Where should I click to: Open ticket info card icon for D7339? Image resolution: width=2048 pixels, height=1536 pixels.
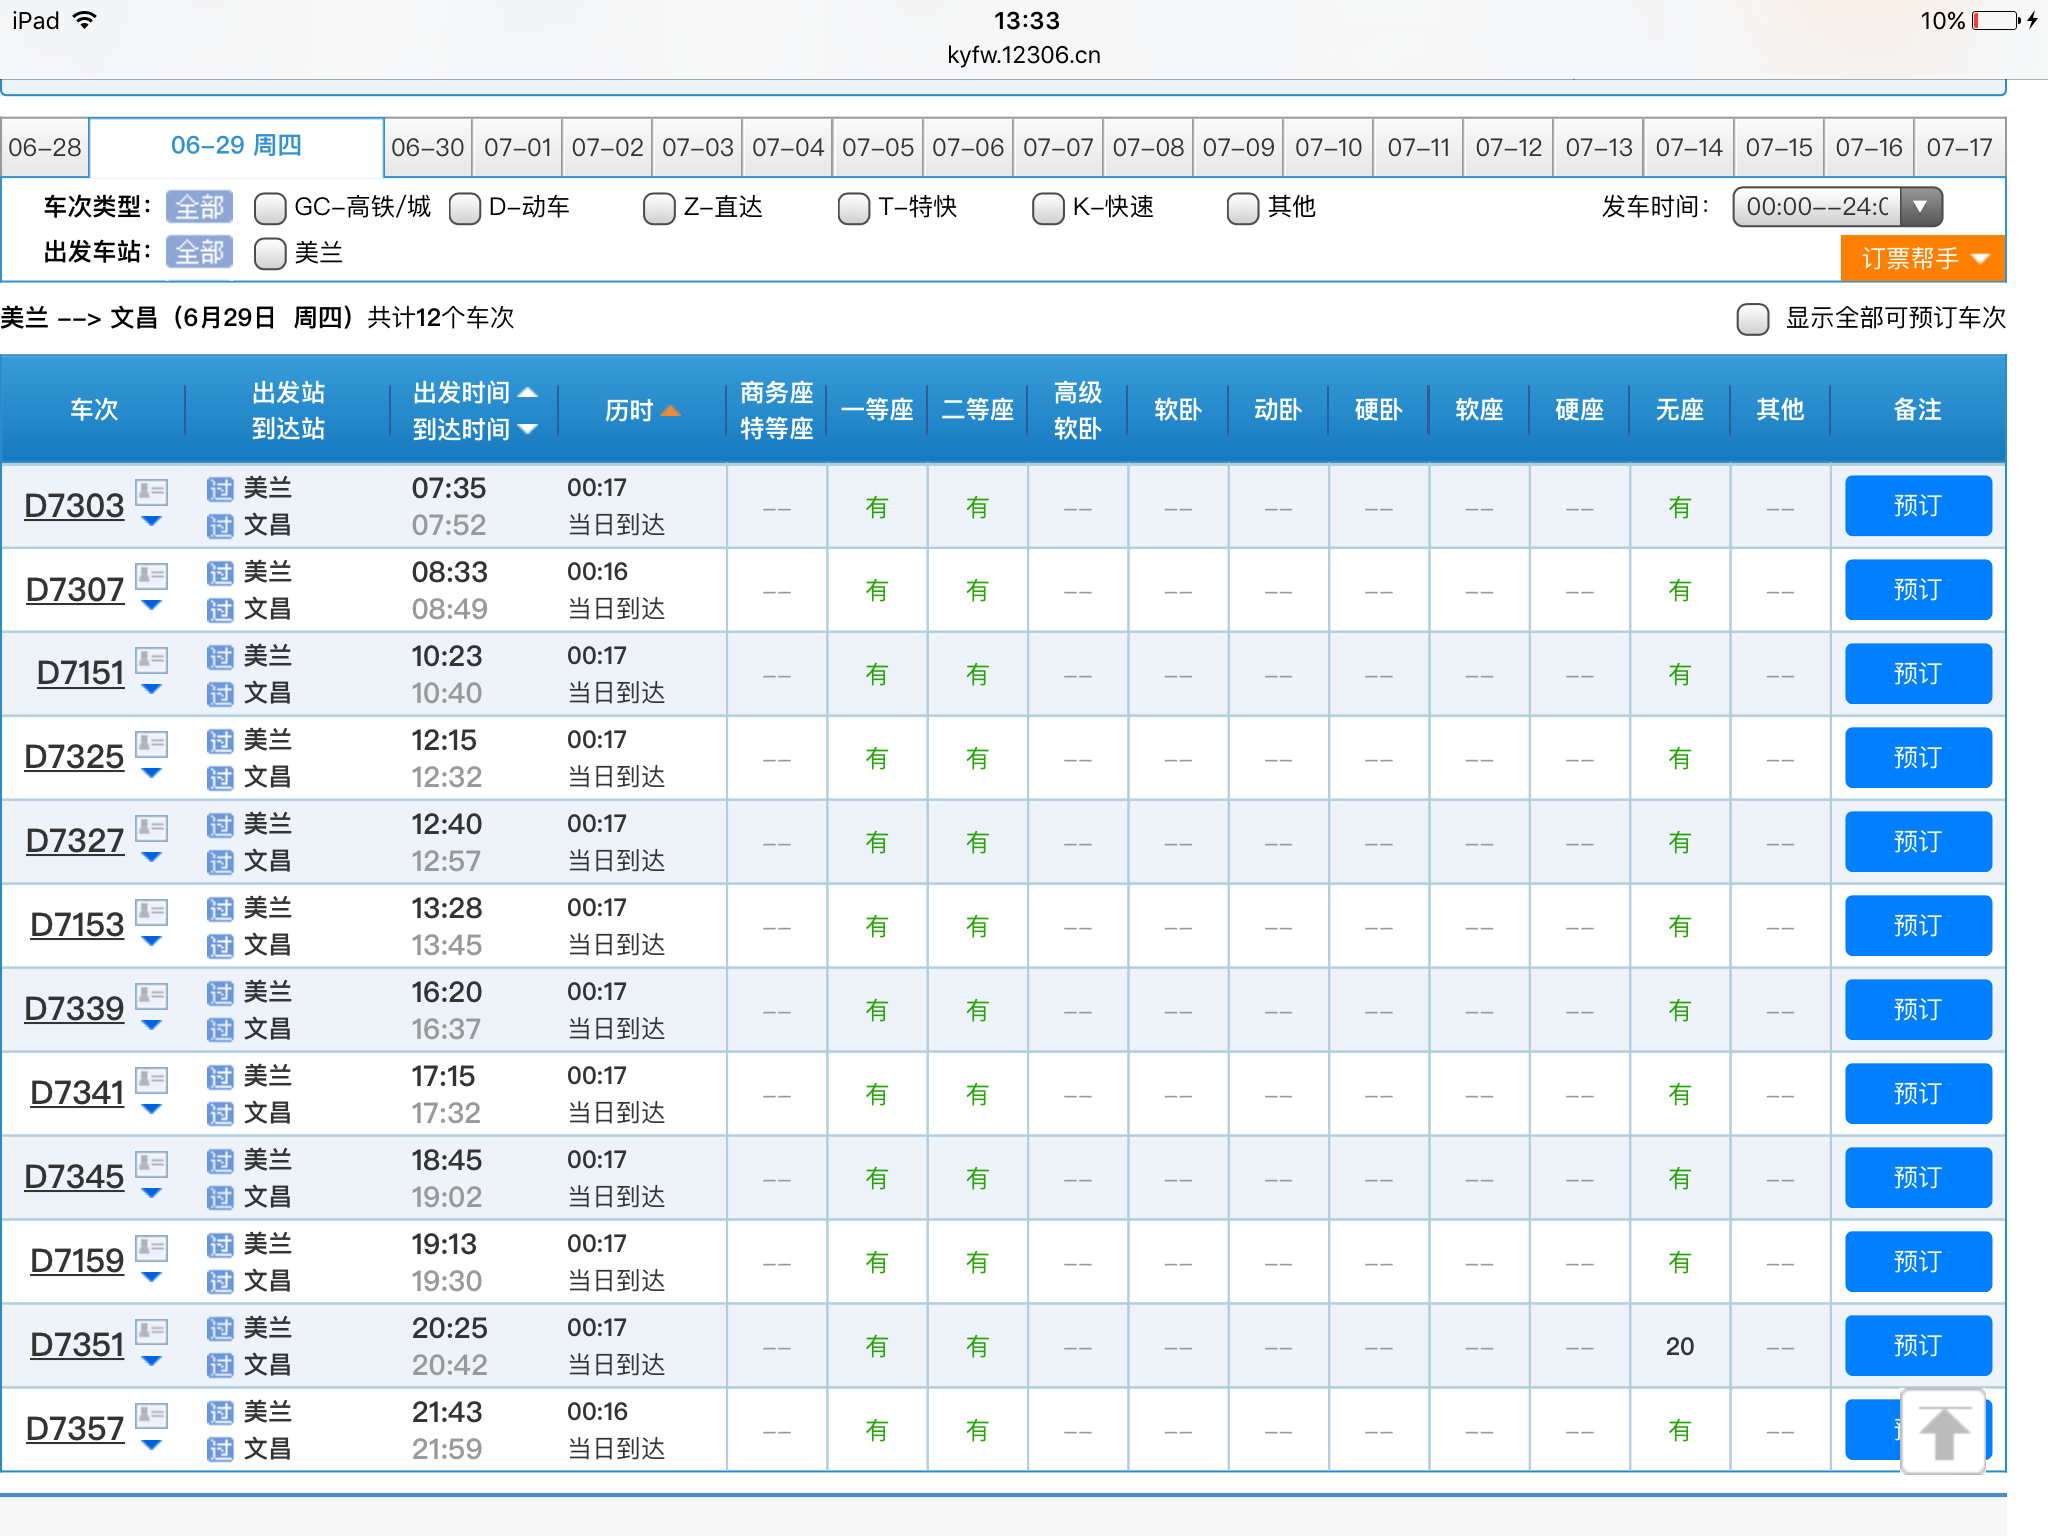(x=151, y=995)
